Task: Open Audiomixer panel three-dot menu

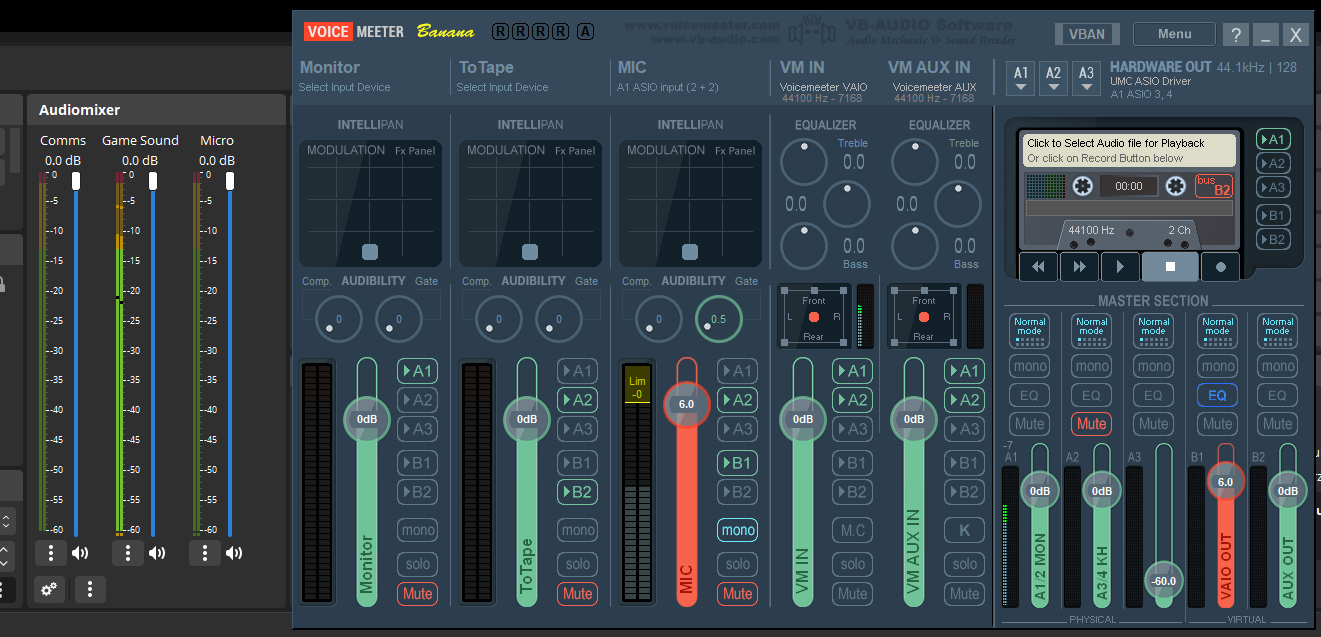Action: 90,590
